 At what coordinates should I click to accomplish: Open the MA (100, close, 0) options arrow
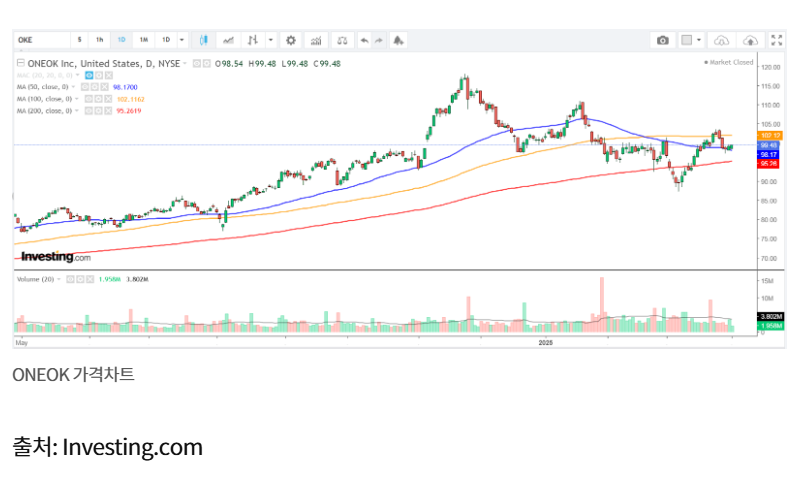pyautogui.click(x=77, y=99)
